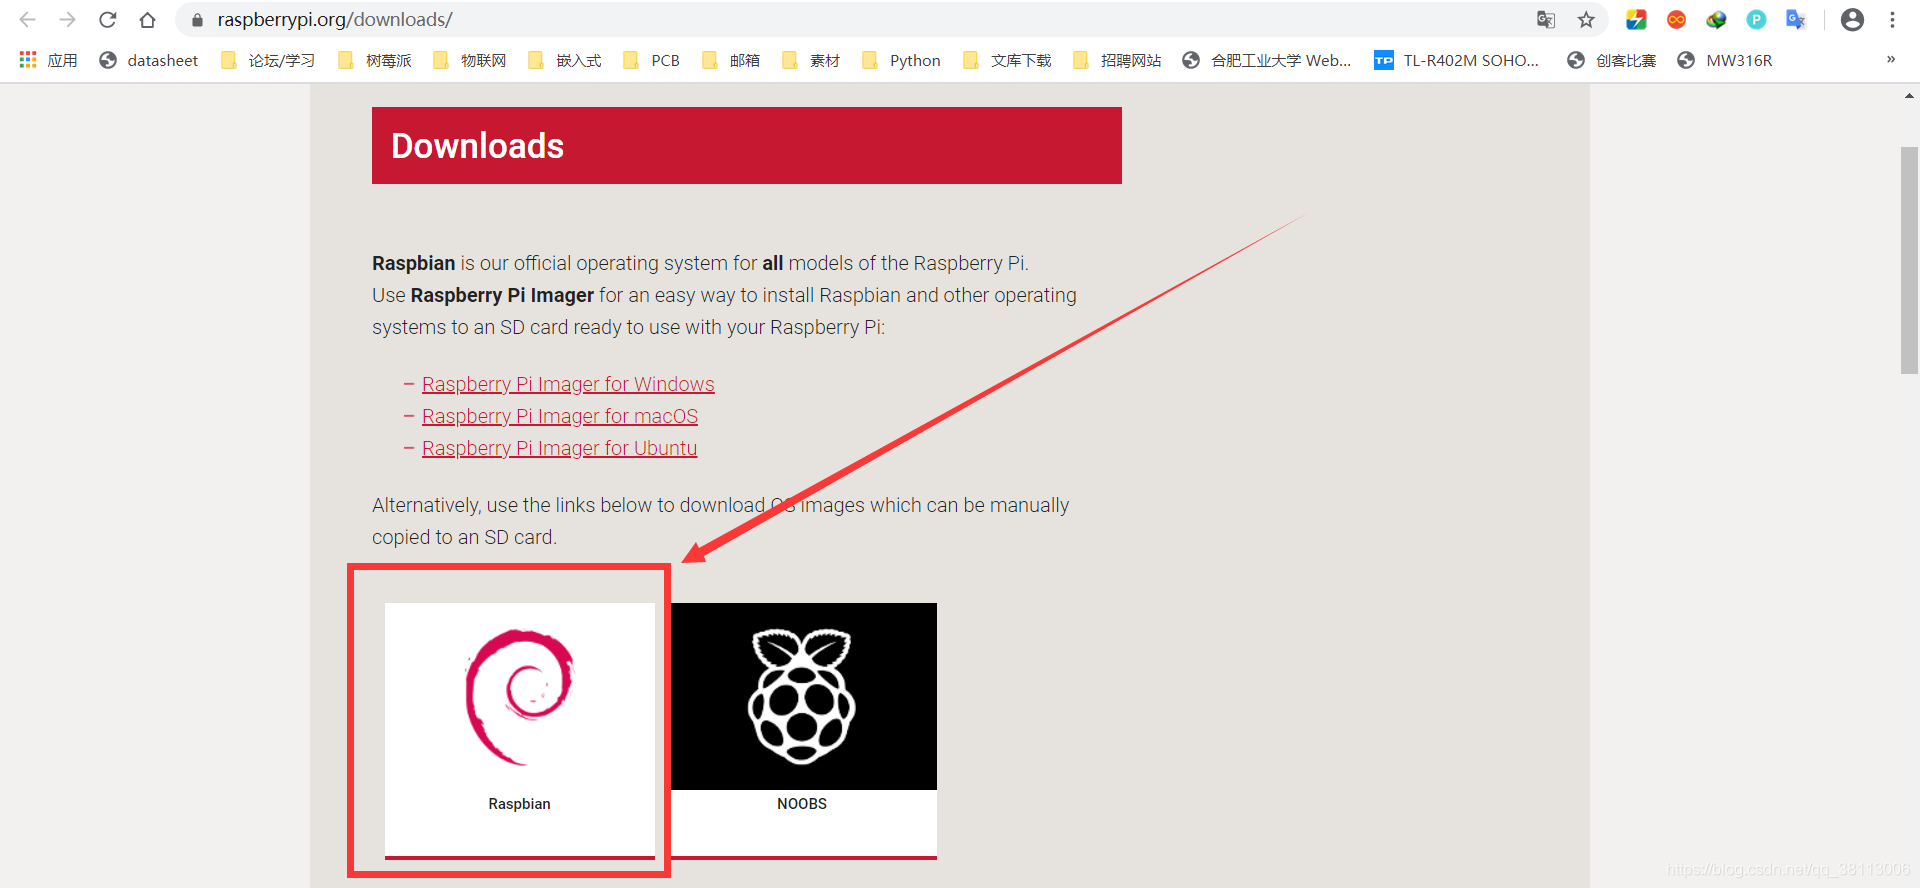Click Raspberry Pi Imager for Windows link
The width and height of the screenshot is (1920, 888).
568,384
